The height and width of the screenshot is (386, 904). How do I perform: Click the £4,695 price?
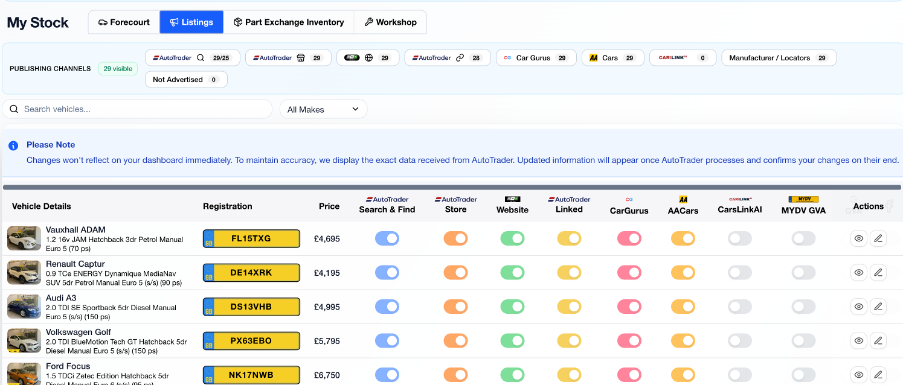[327, 239]
